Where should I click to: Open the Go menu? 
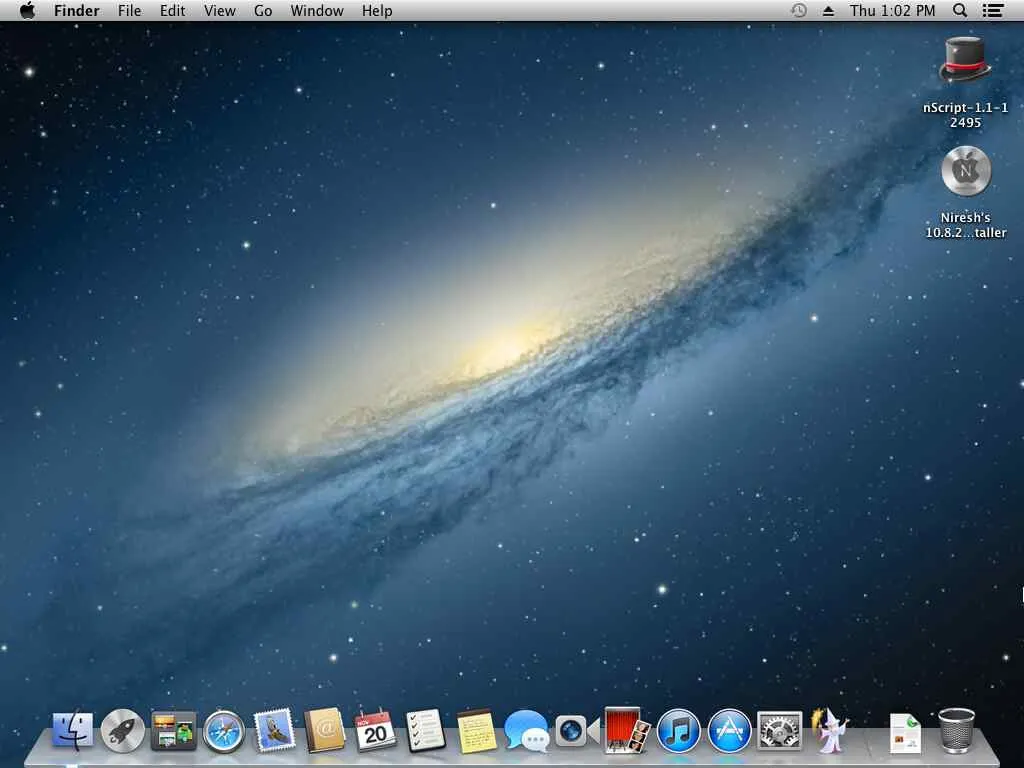tap(263, 10)
